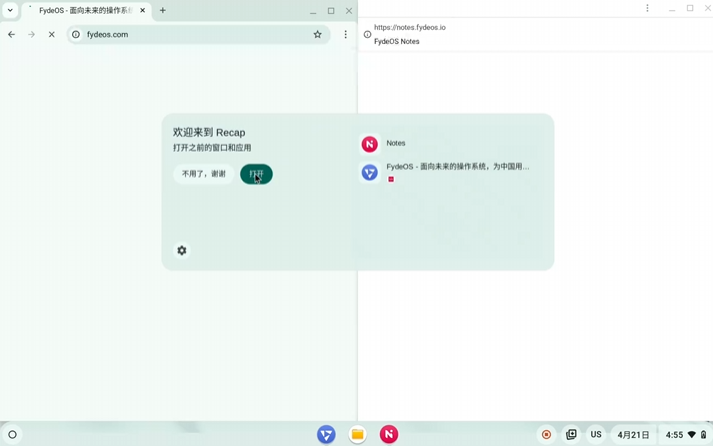
Task: Select the Notes app entry icon in Recap
Action: (370, 144)
